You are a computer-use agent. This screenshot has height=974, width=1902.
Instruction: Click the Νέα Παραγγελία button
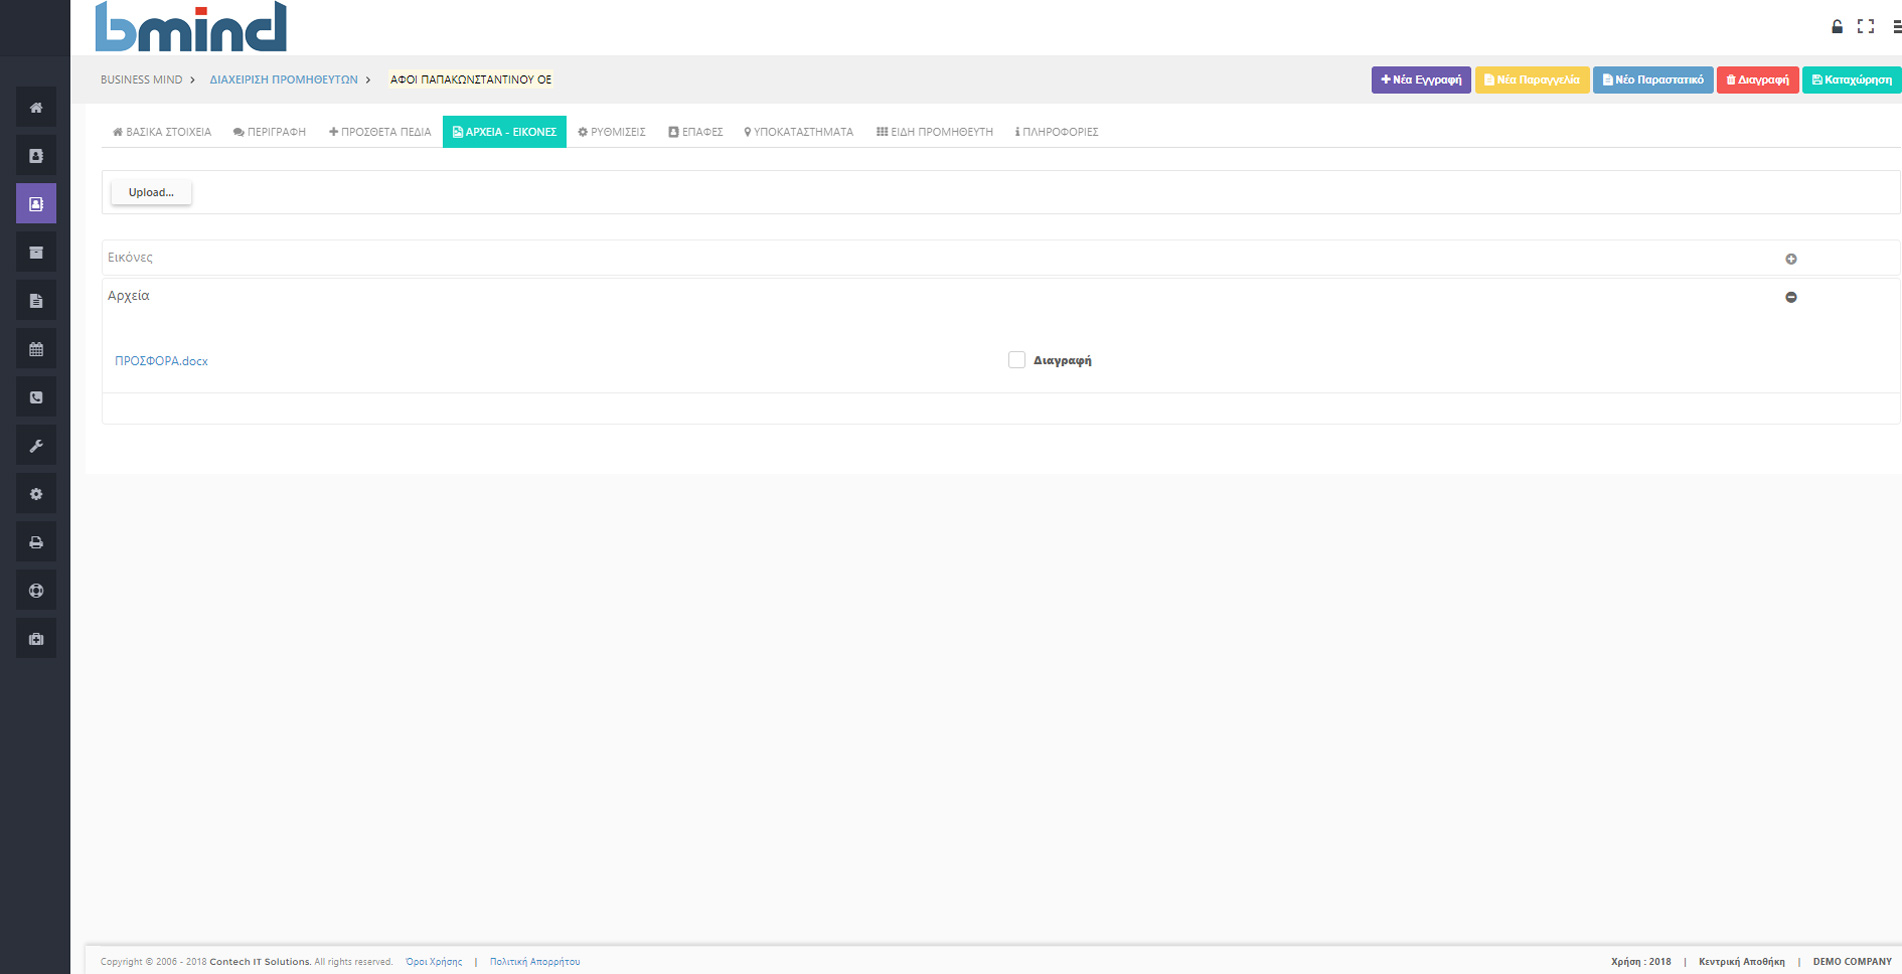pyautogui.click(x=1532, y=80)
